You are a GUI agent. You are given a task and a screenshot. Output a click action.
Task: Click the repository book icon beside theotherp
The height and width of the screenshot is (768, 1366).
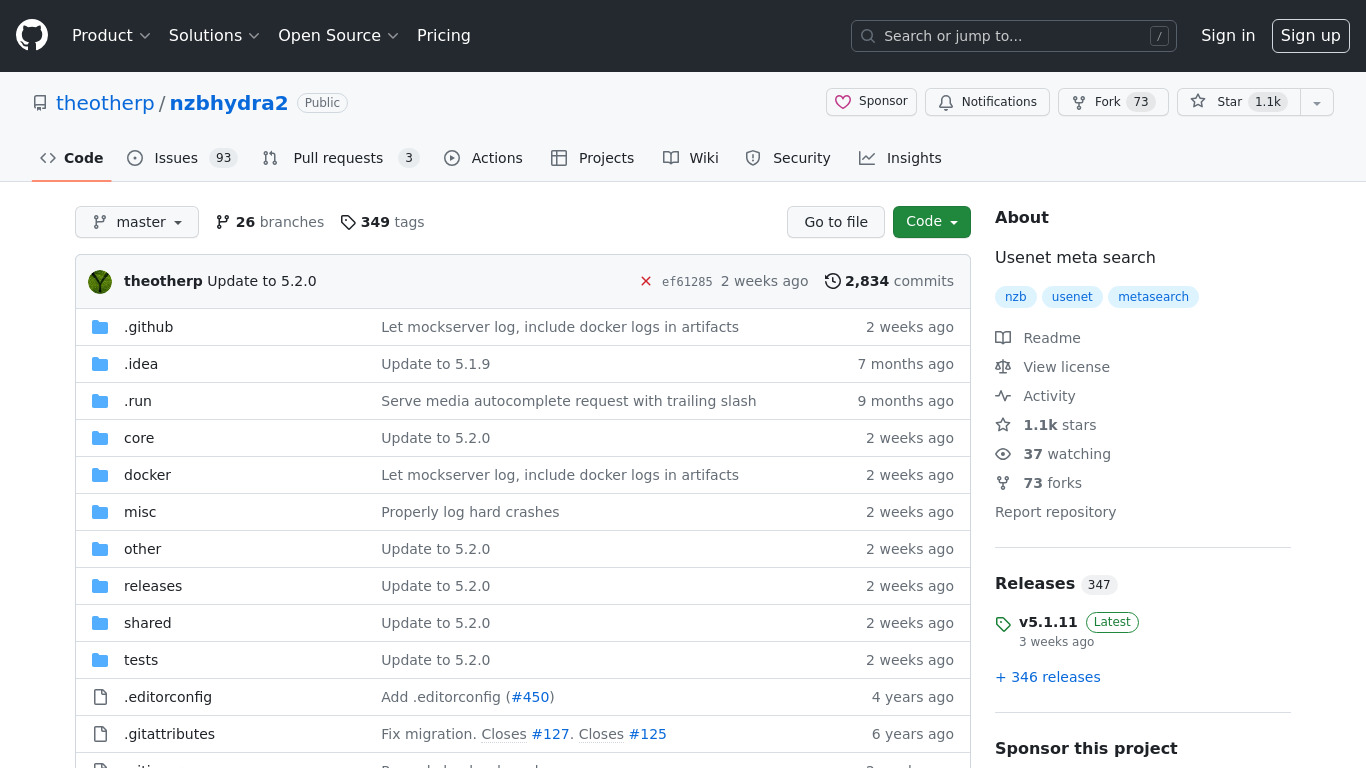40,103
